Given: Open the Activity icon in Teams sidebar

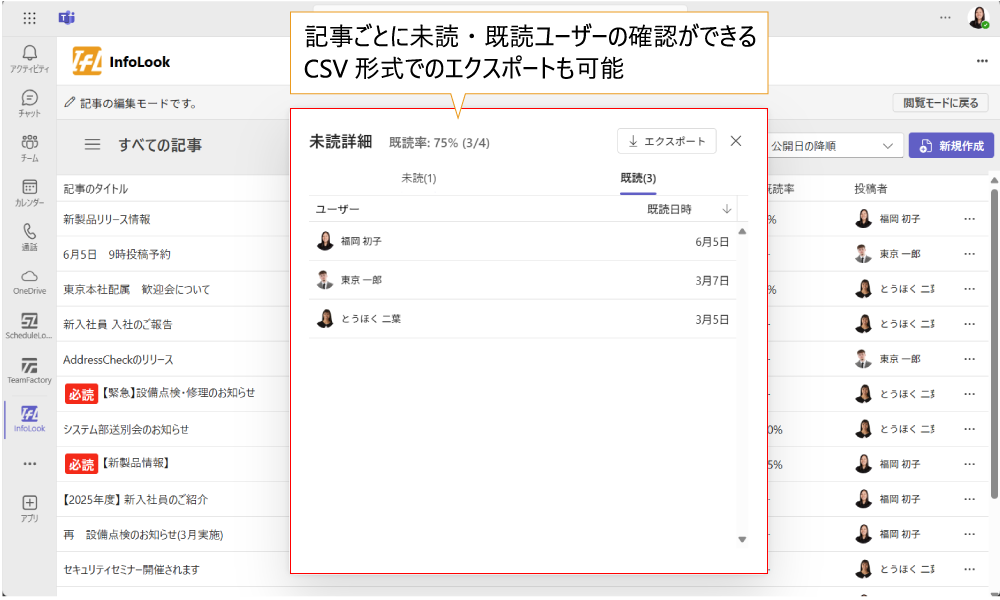Looking at the screenshot, I should pyautogui.click(x=29, y=58).
